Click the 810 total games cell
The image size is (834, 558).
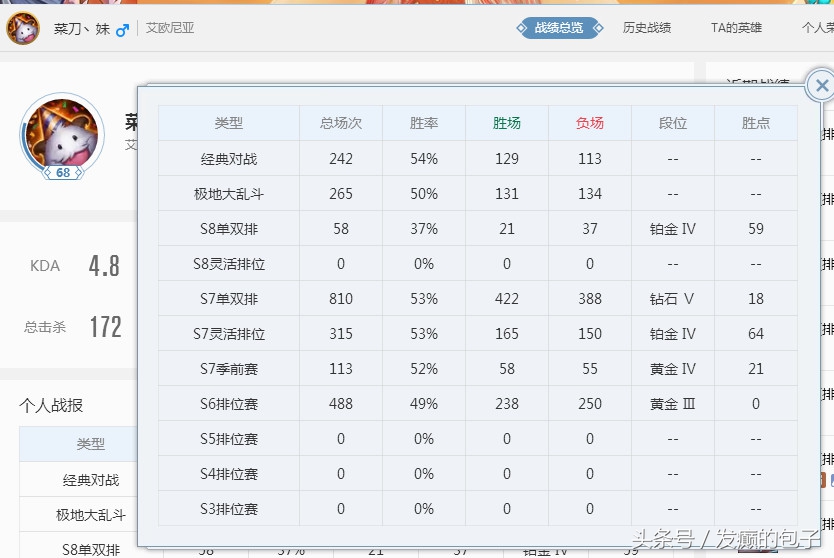(x=341, y=298)
